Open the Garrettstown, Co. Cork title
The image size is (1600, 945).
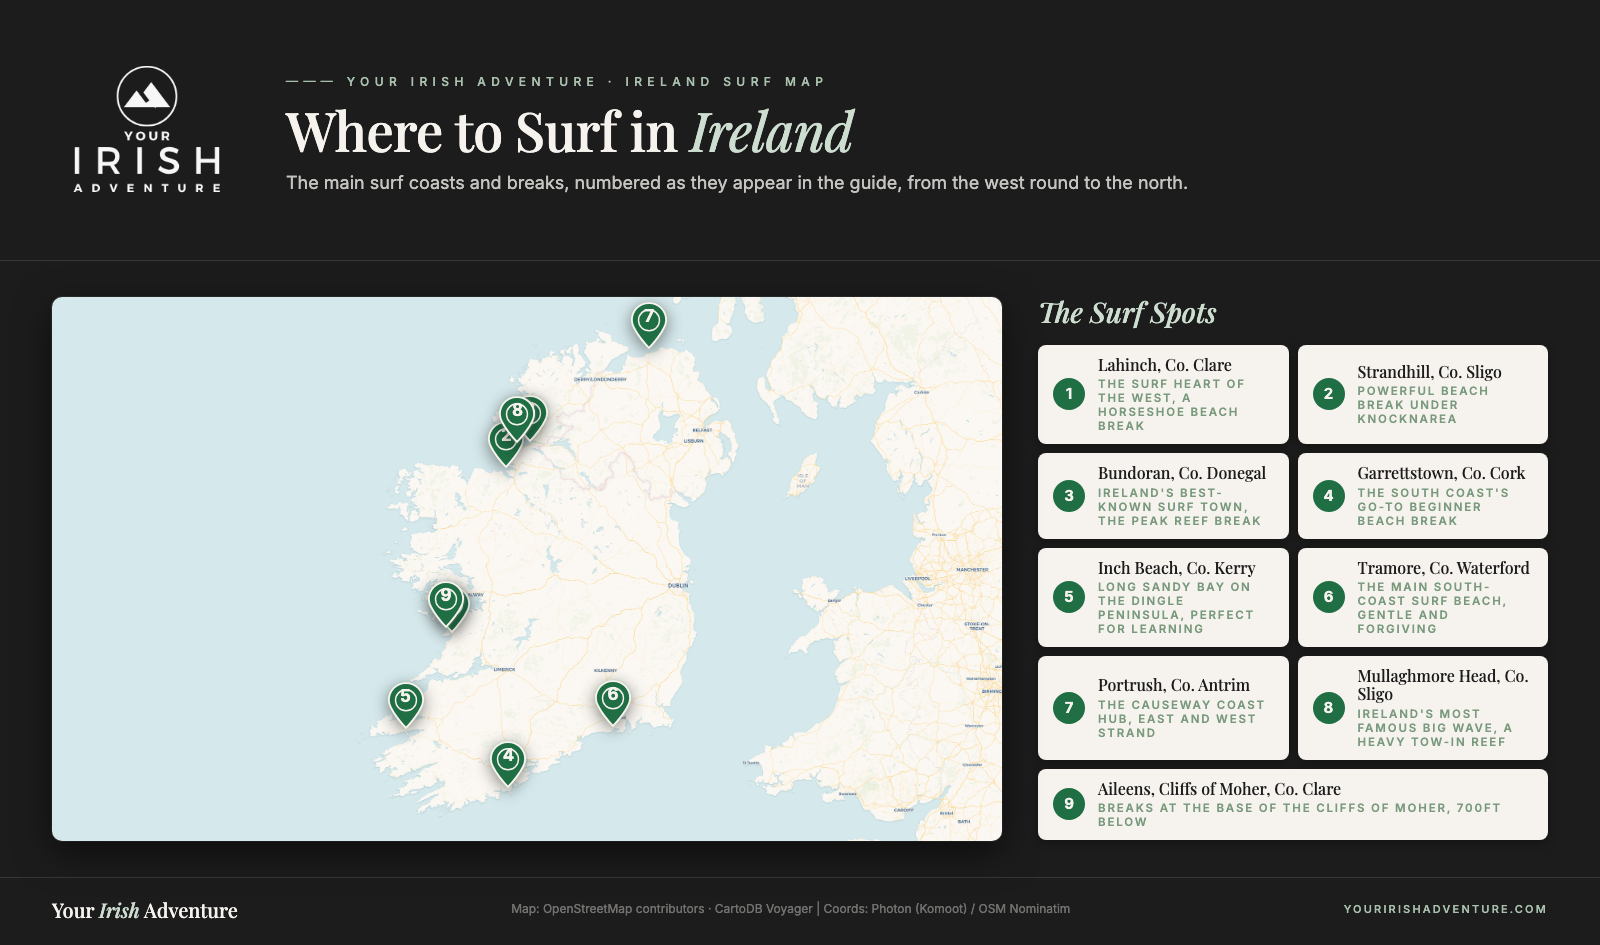point(1441,473)
